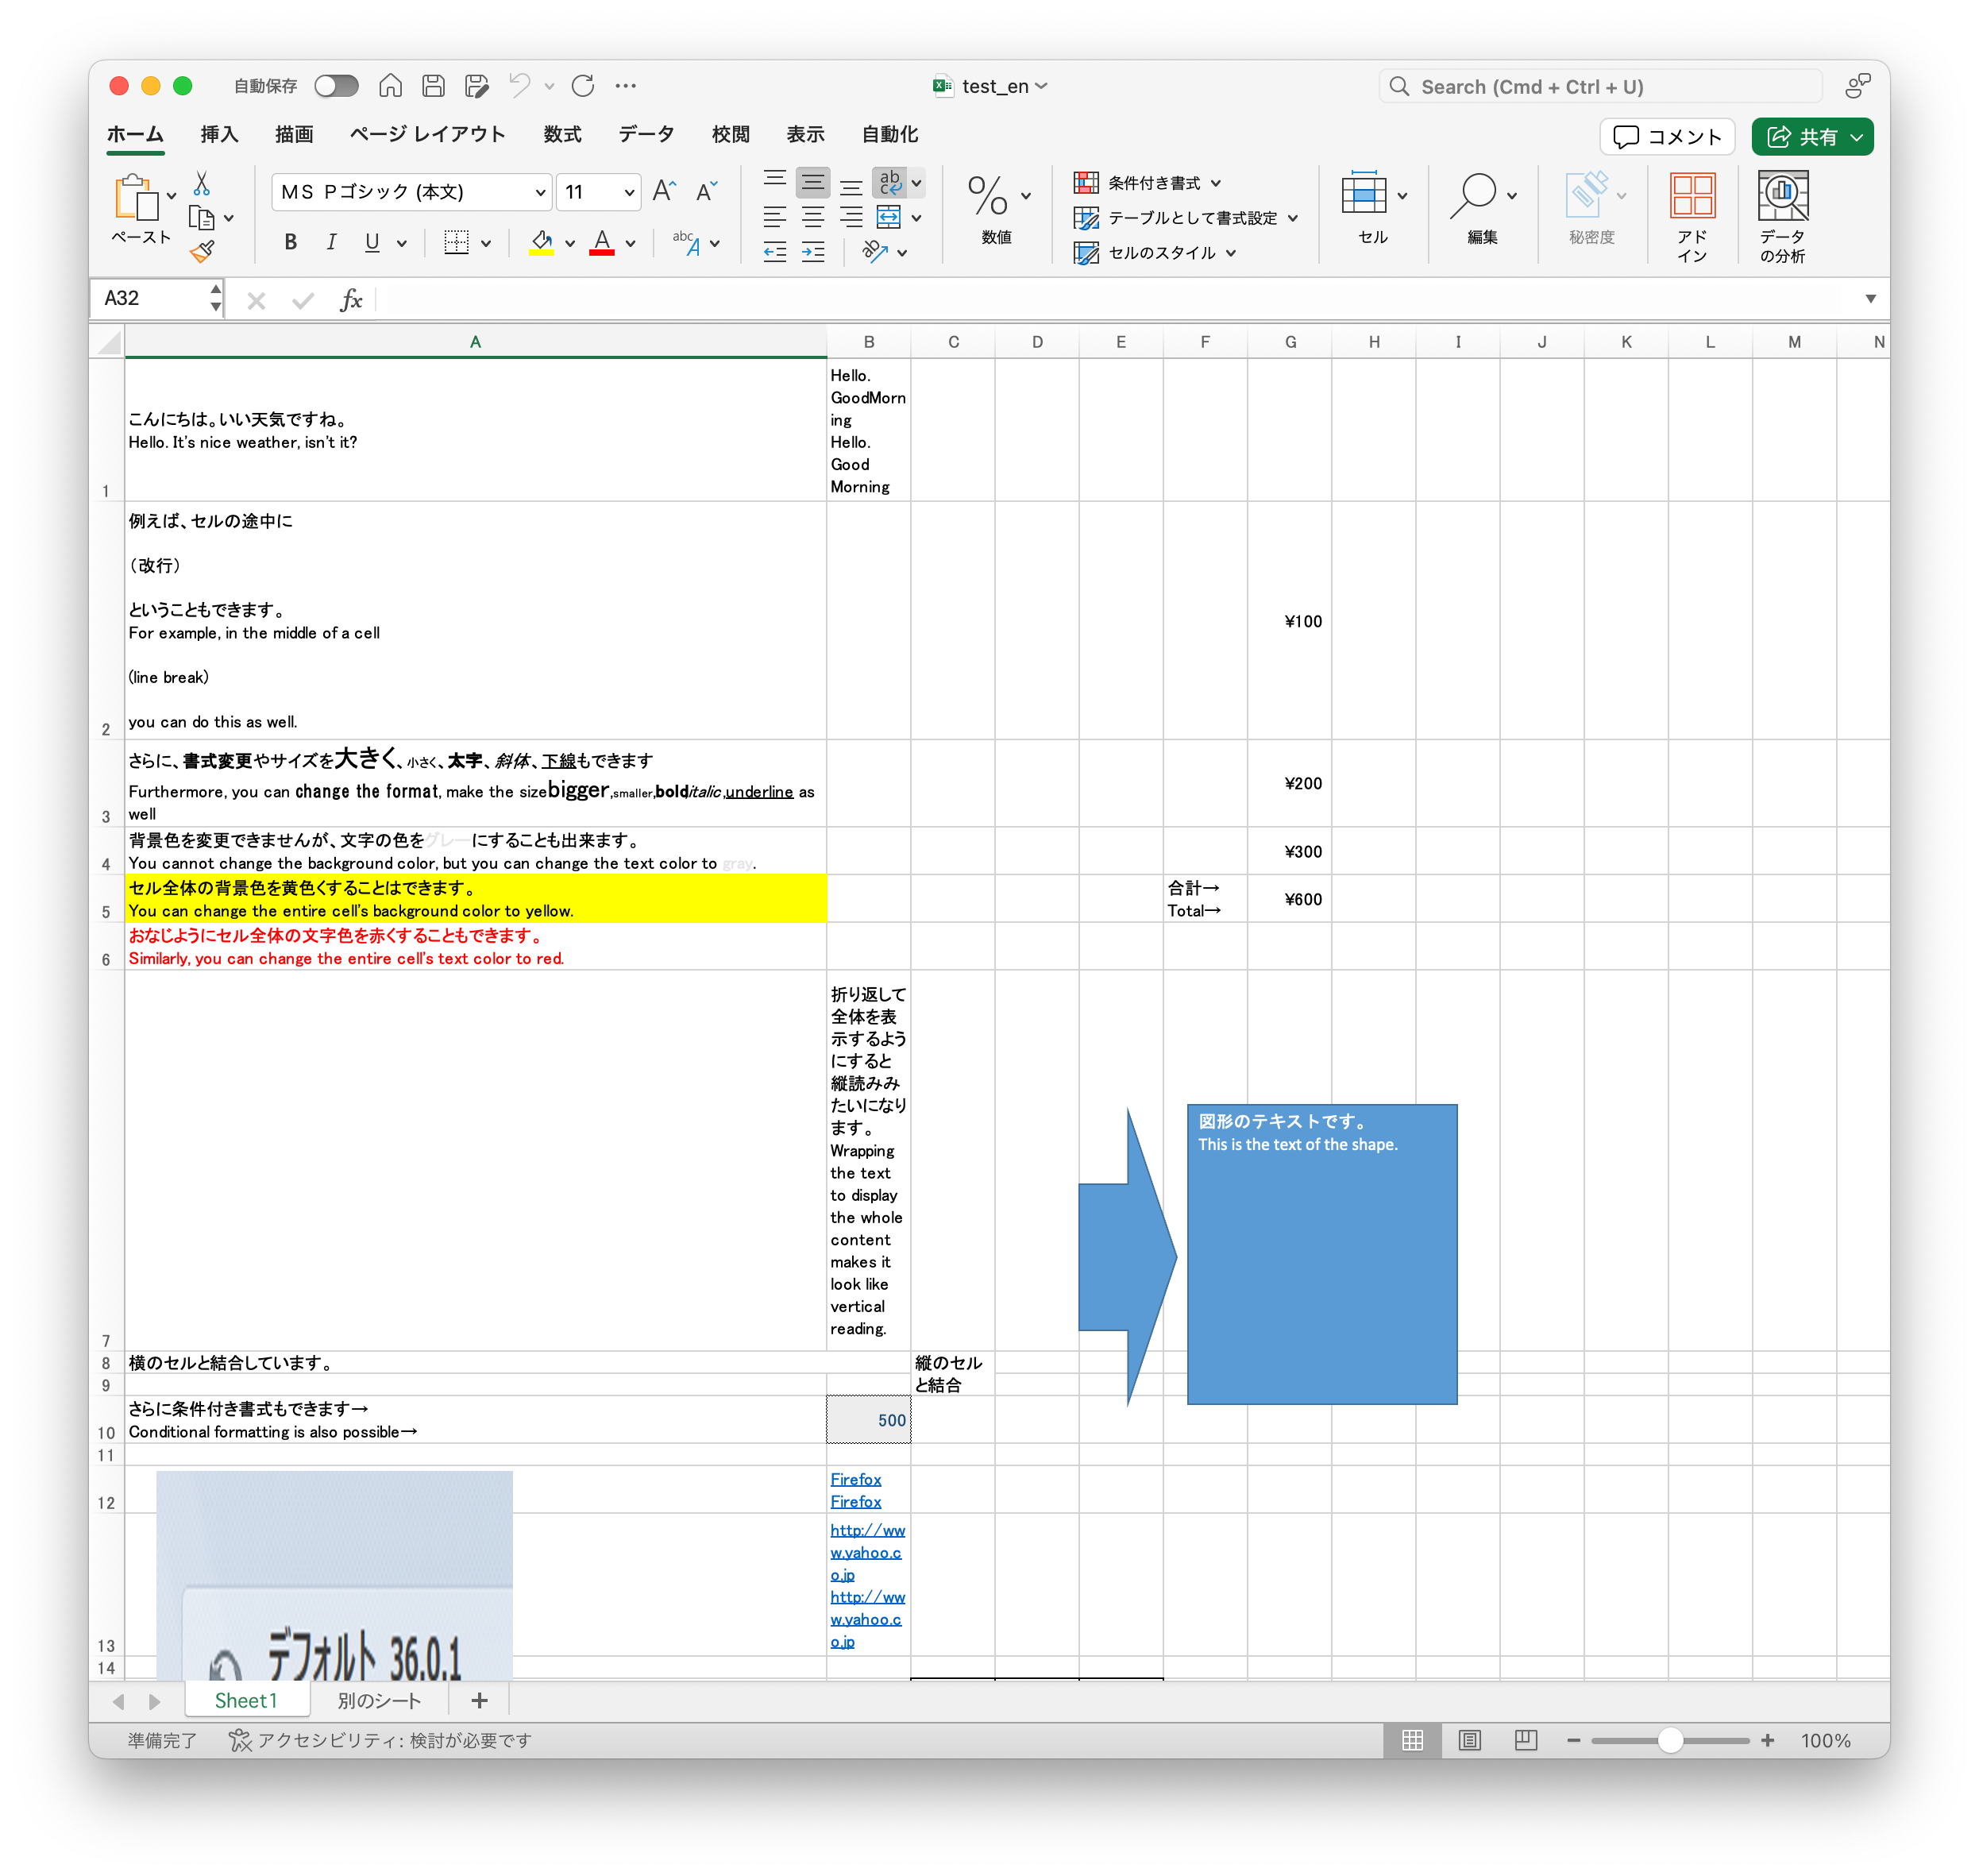Select middle vertical alignment
Viewport: 1979px width, 1876px height.
tap(813, 182)
